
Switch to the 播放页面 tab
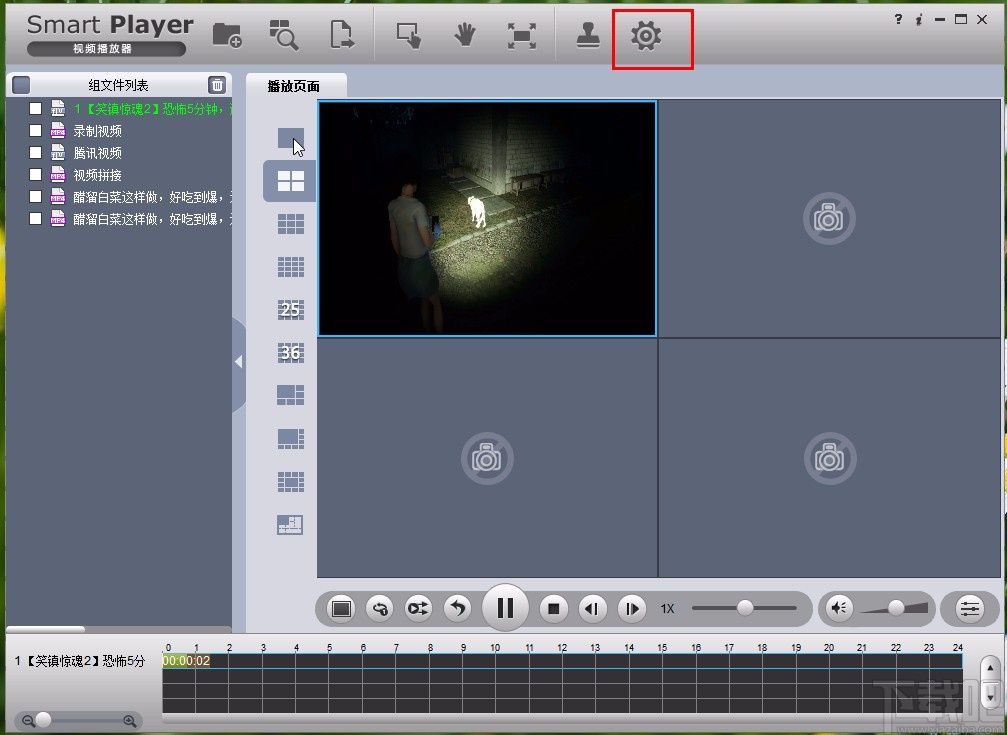pyautogui.click(x=294, y=86)
